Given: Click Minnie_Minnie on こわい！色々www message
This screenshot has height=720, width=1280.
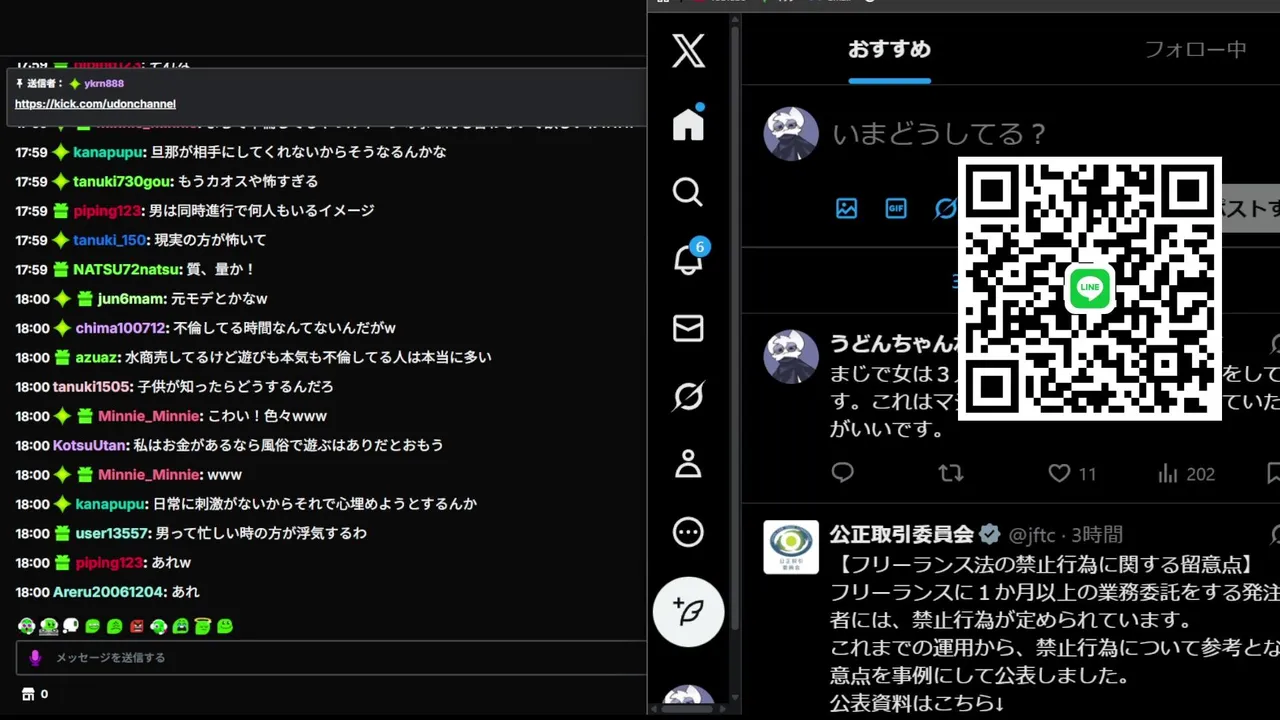Looking at the screenshot, I should (150, 416).
